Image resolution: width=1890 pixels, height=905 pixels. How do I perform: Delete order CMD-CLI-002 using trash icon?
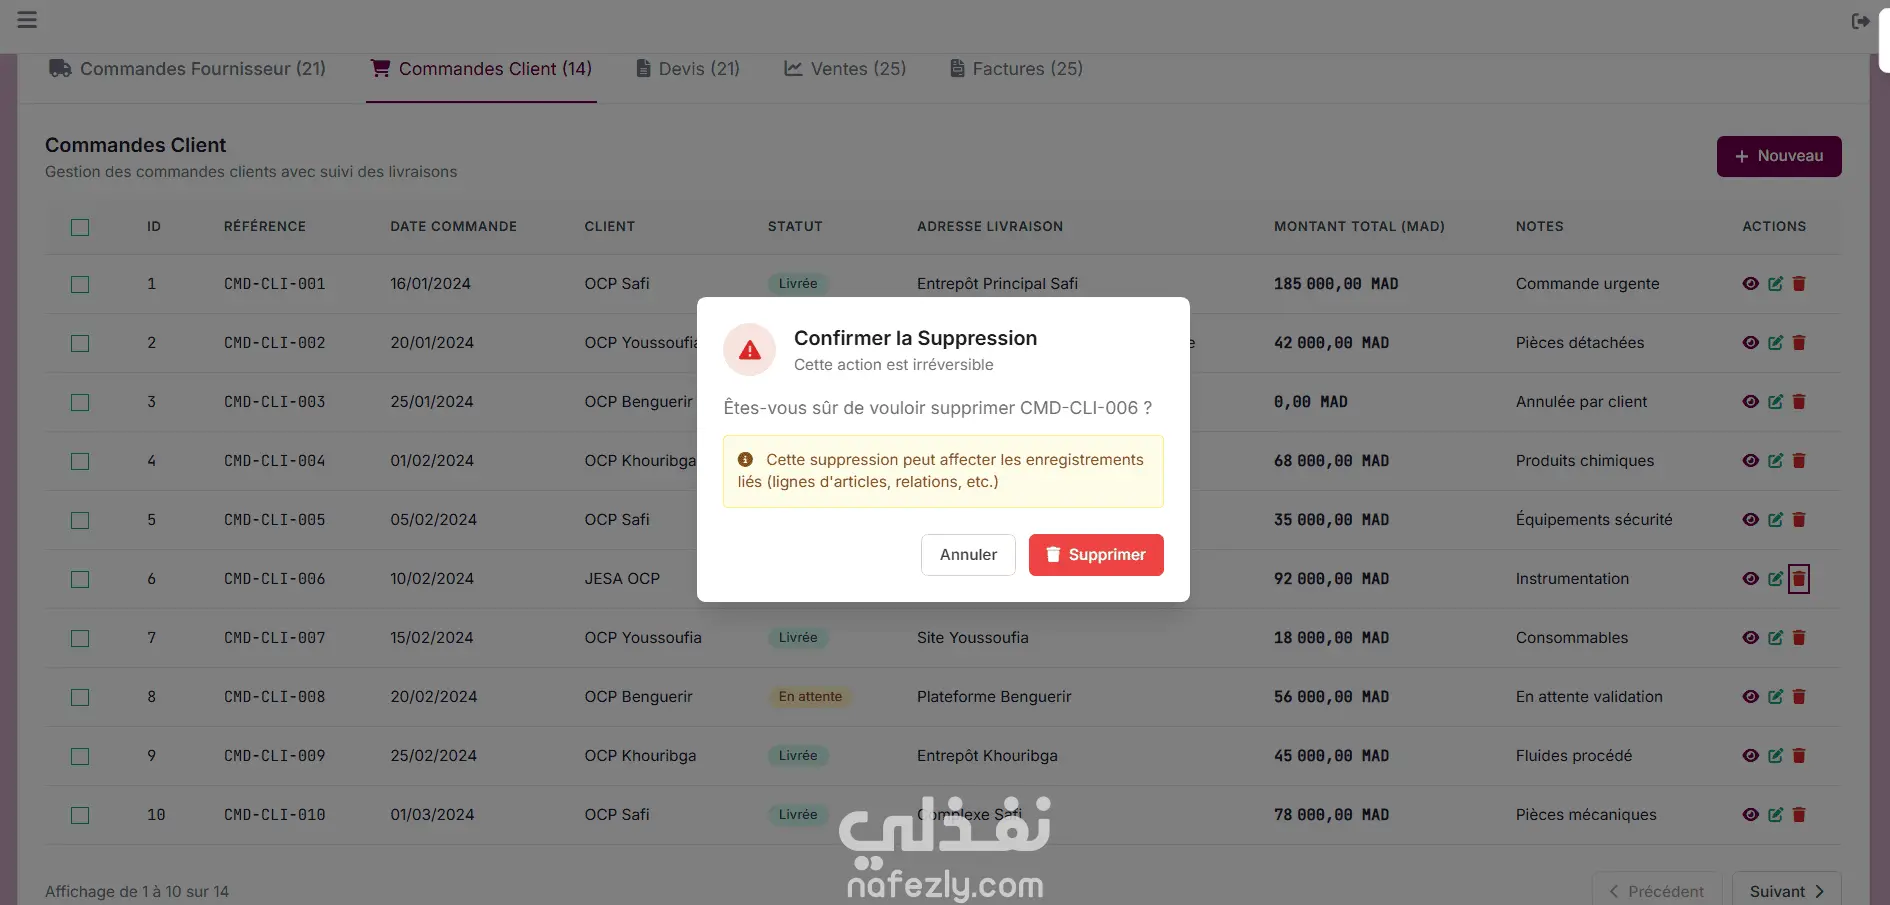1799,343
